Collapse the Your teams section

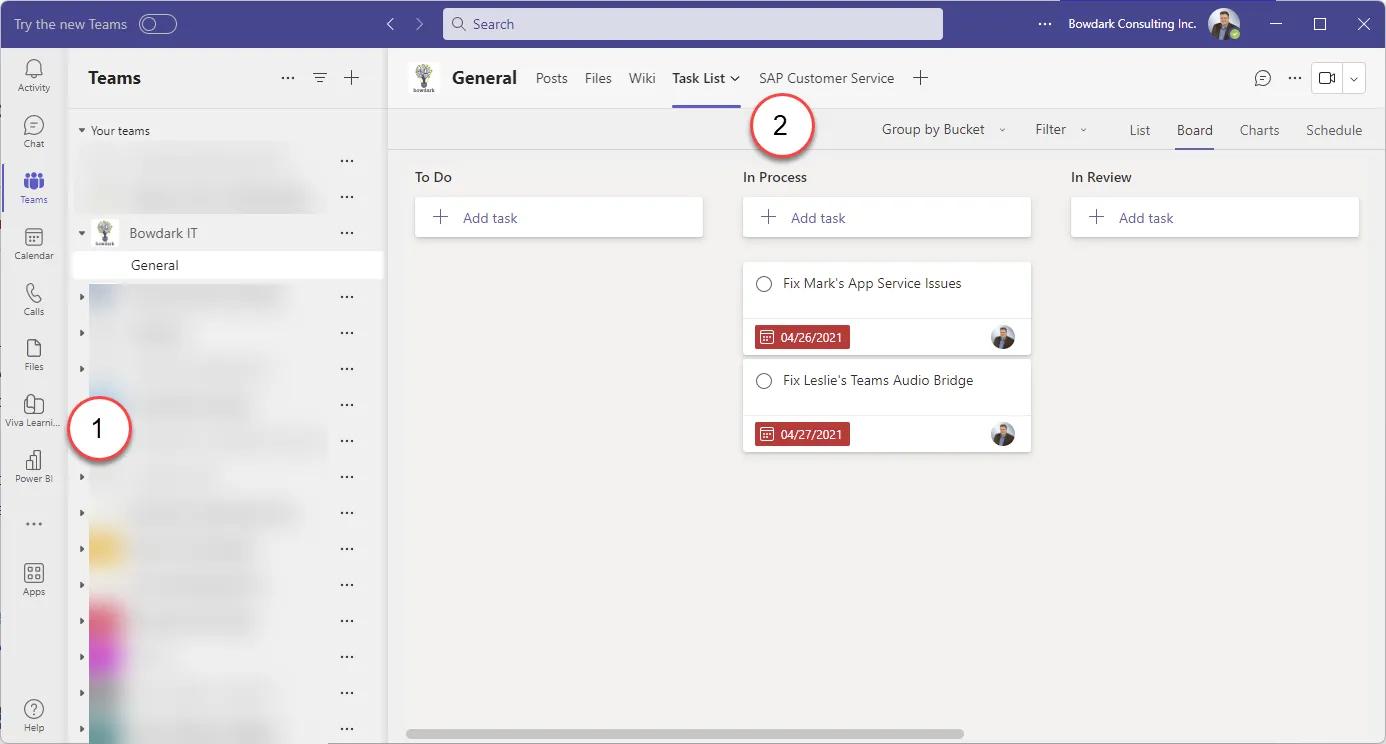82,131
